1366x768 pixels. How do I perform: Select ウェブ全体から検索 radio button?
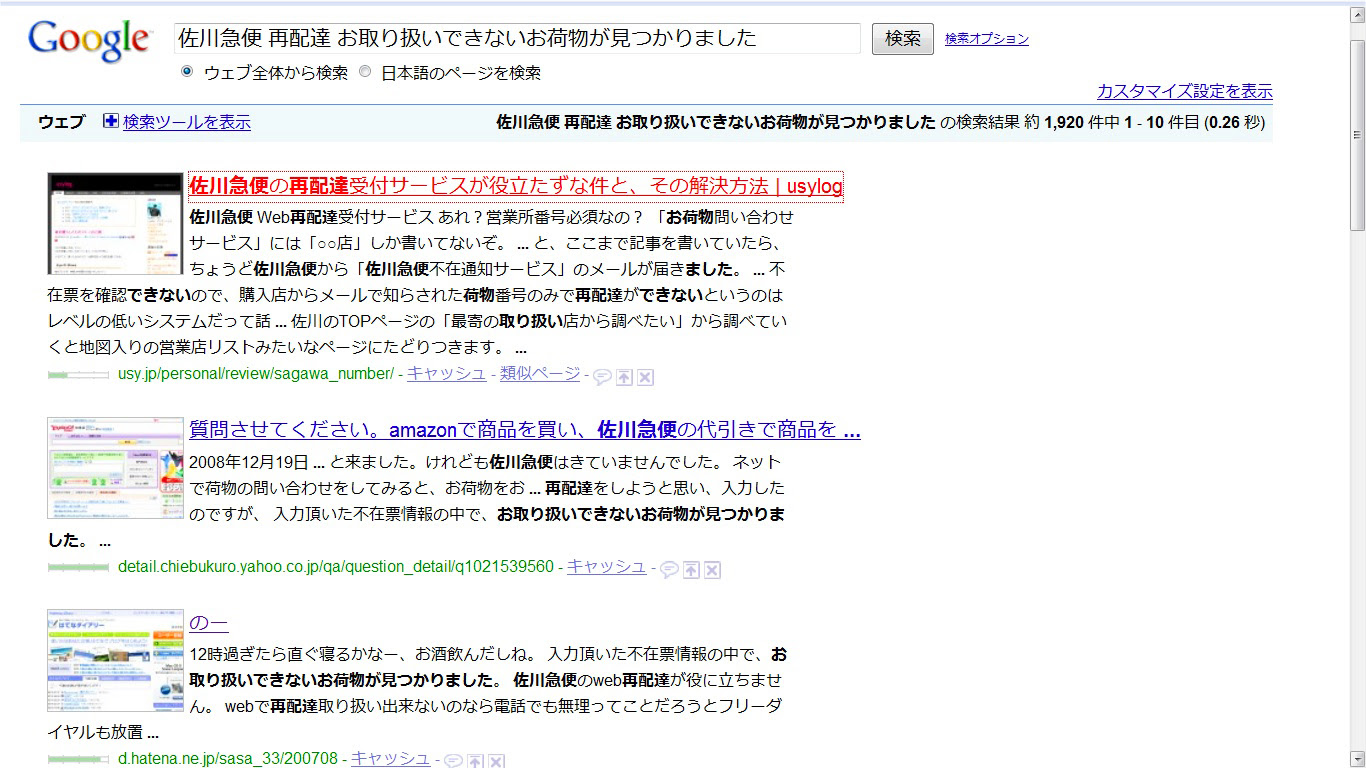pos(187,72)
